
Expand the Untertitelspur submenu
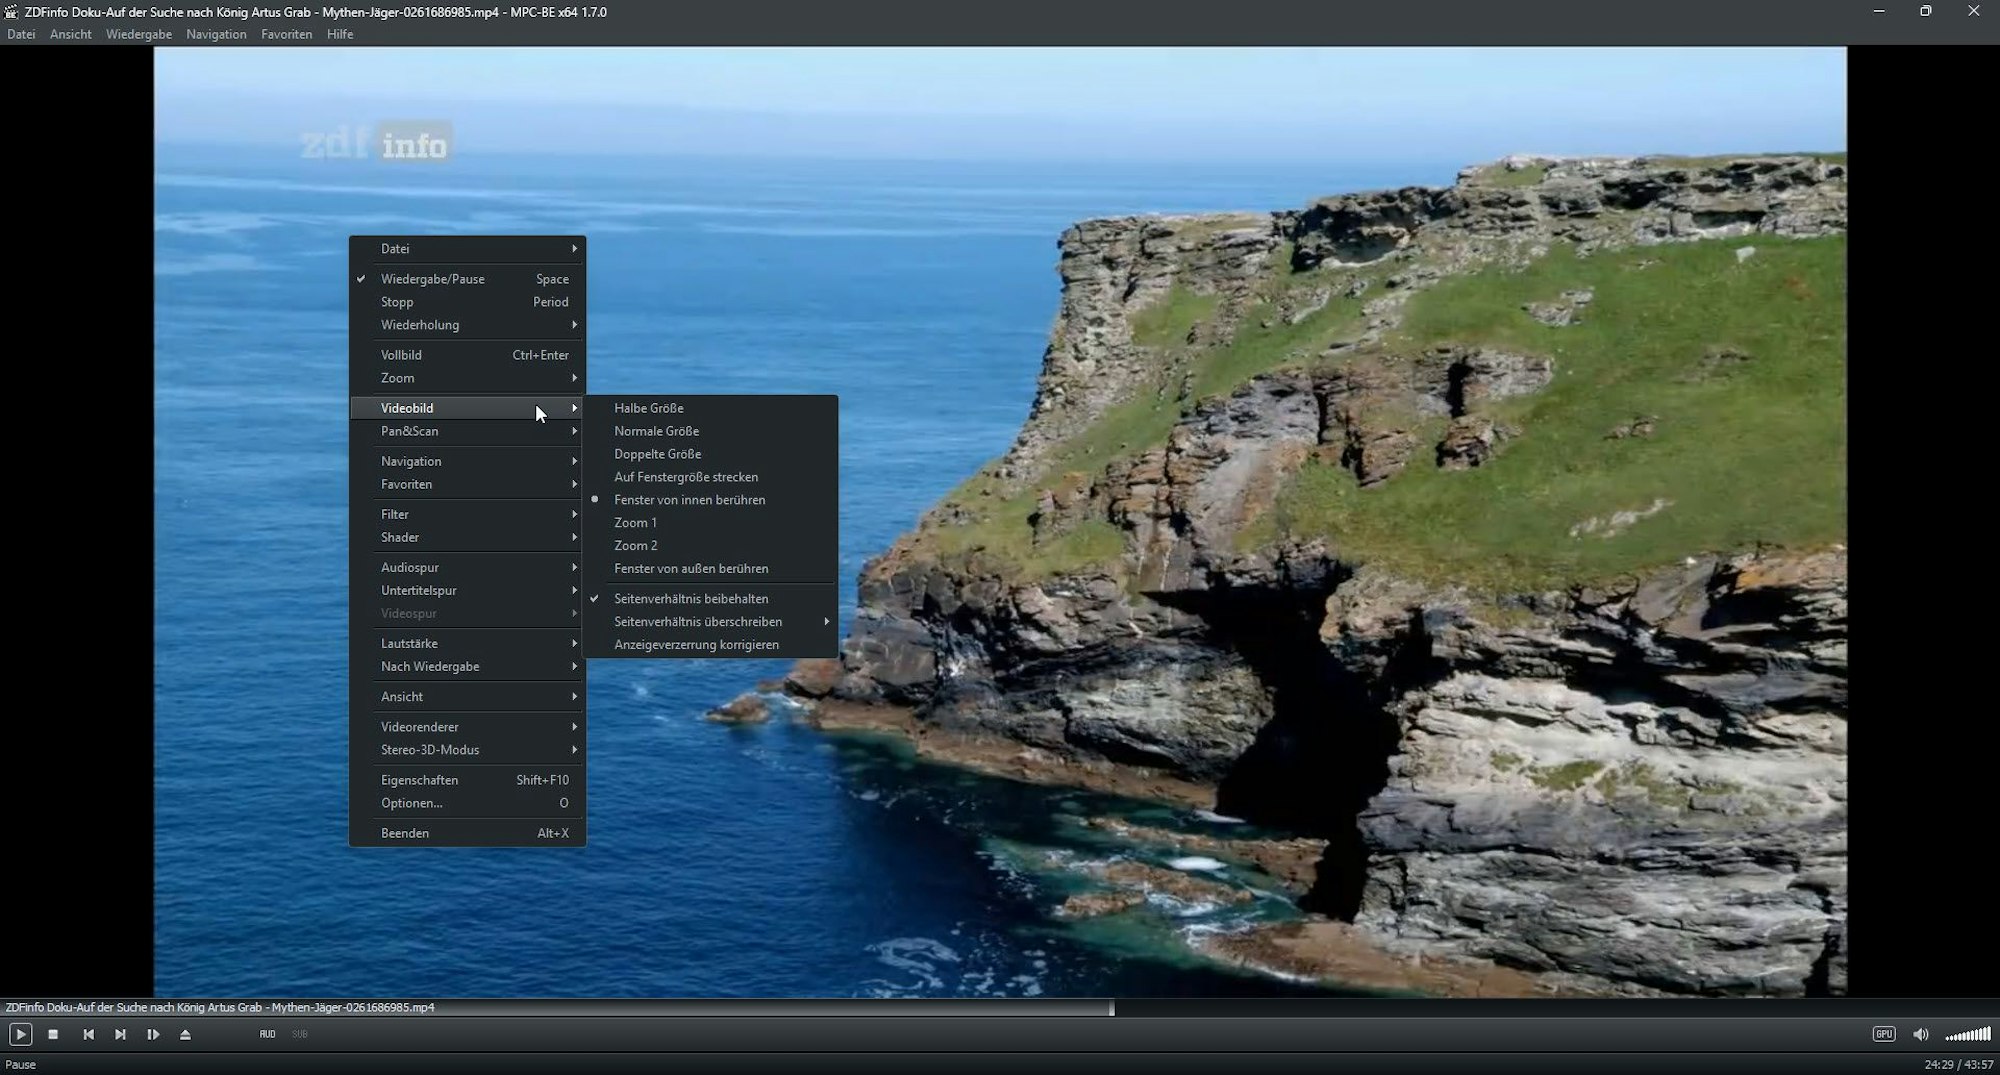[x=418, y=590]
